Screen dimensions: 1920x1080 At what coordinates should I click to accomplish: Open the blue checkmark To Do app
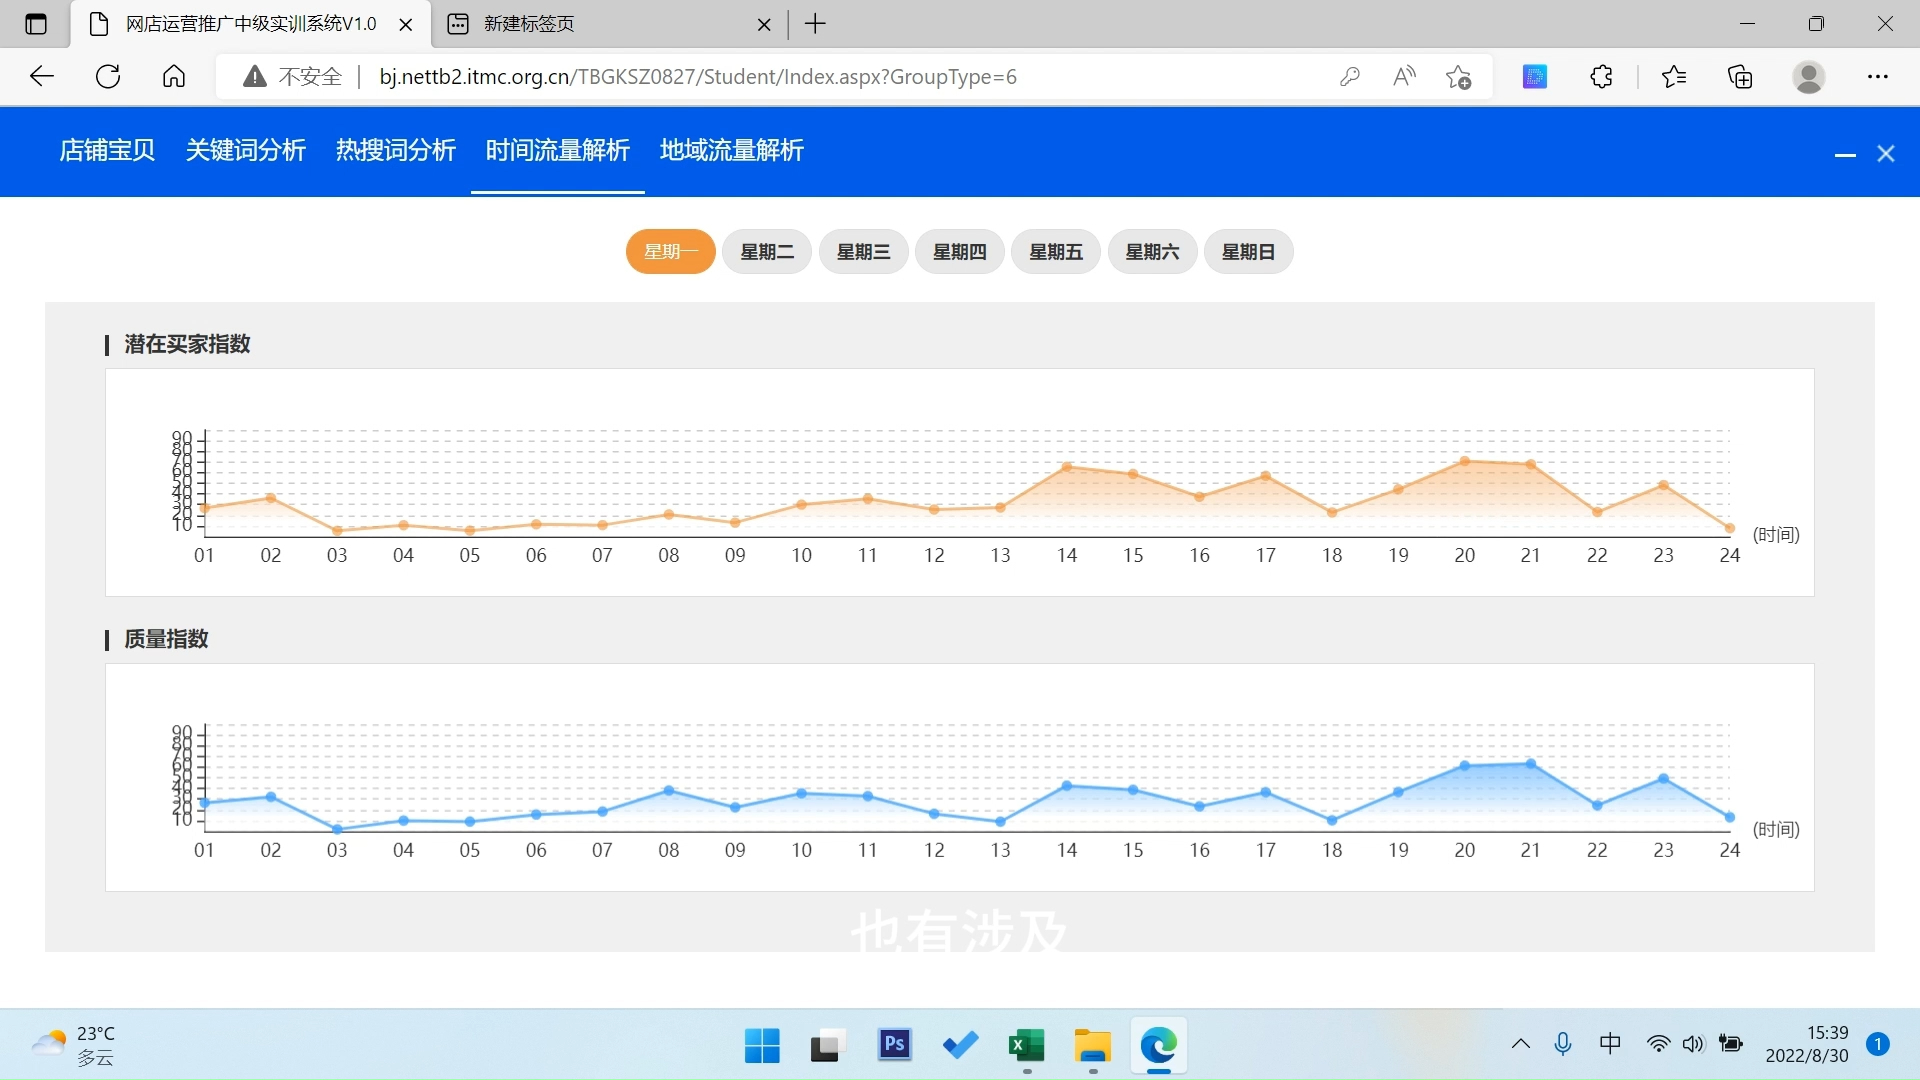click(960, 1046)
